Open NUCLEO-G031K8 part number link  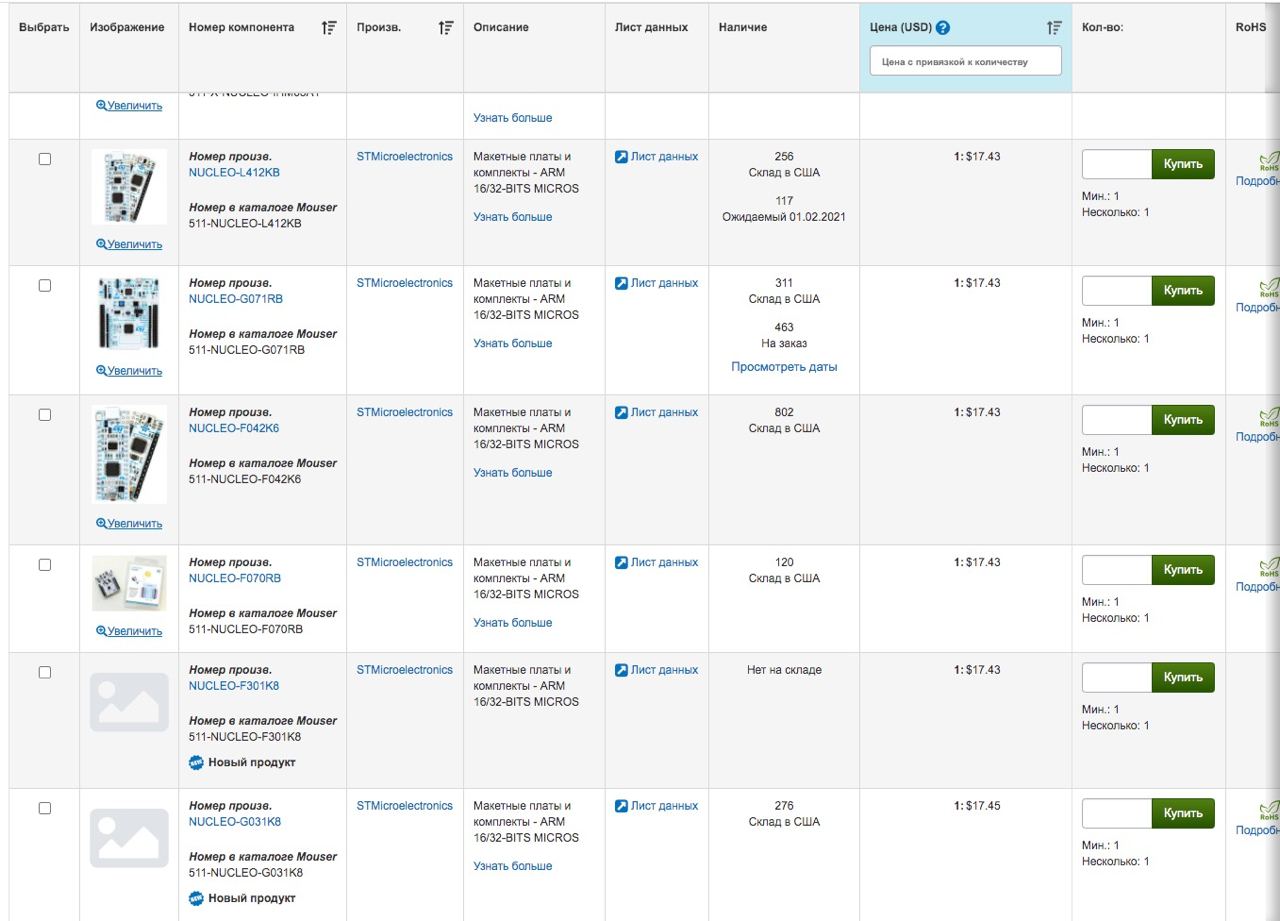click(235, 822)
